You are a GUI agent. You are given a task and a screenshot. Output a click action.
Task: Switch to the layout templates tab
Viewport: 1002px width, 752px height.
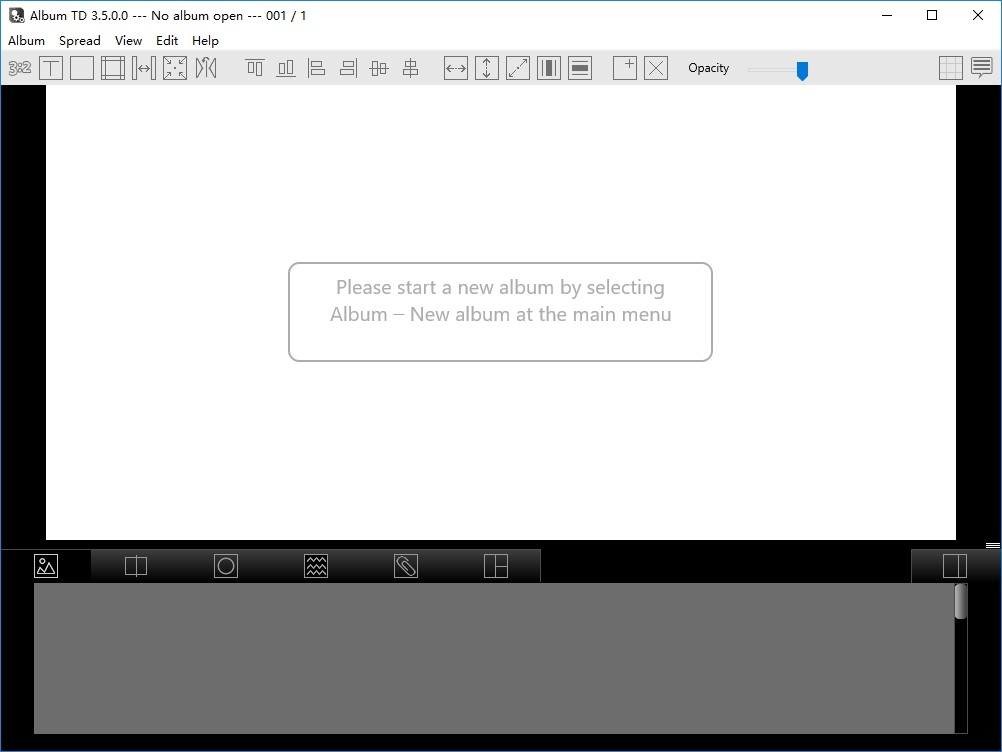coord(496,566)
